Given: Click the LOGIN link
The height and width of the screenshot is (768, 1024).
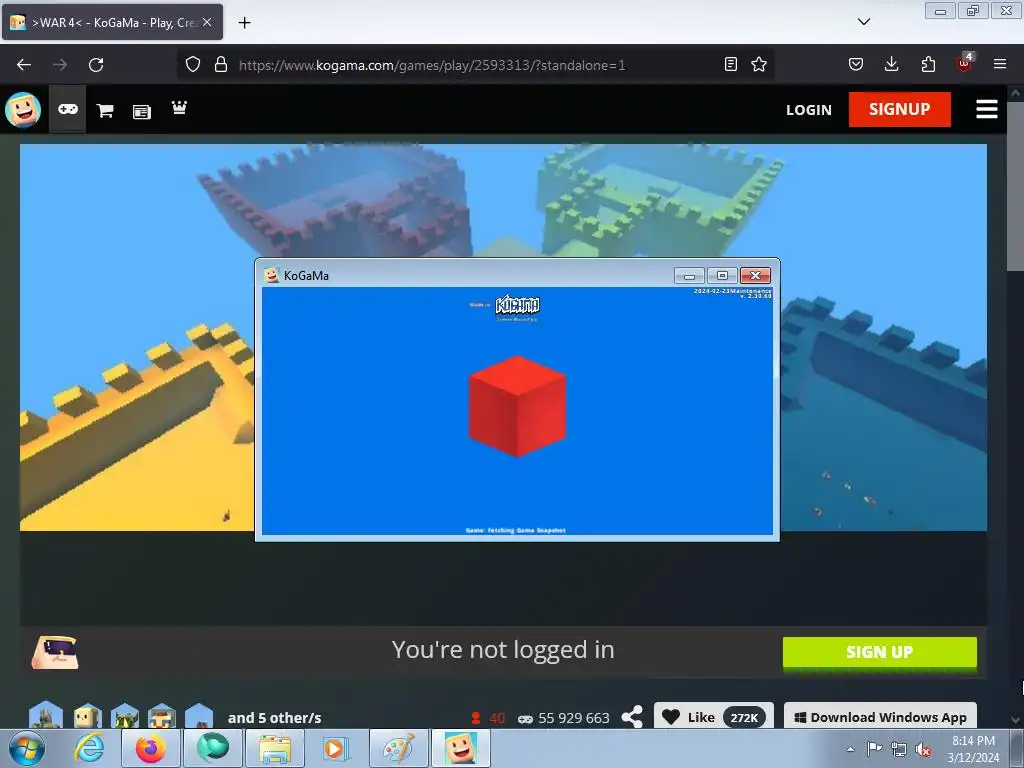Looking at the screenshot, I should tap(808, 110).
